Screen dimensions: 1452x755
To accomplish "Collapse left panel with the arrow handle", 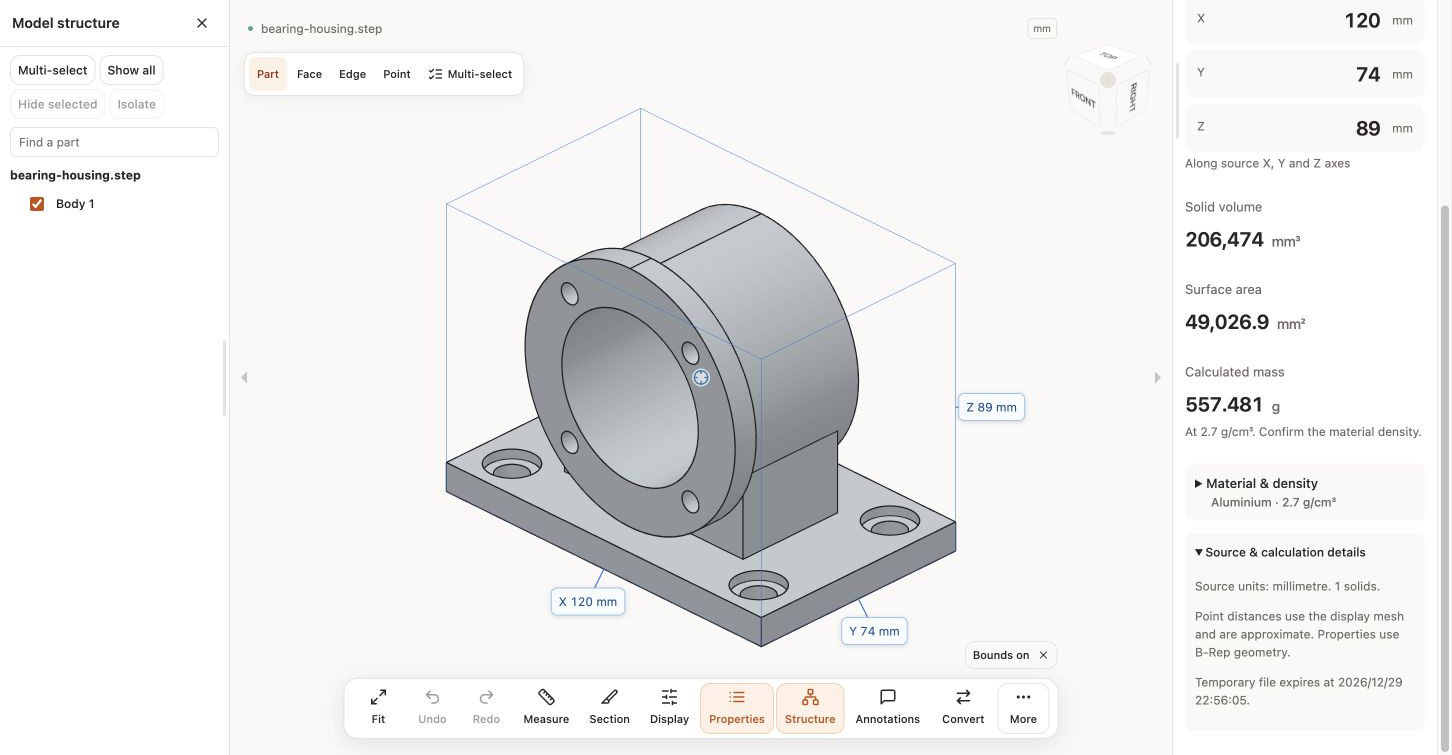I will (x=244, y=377).
